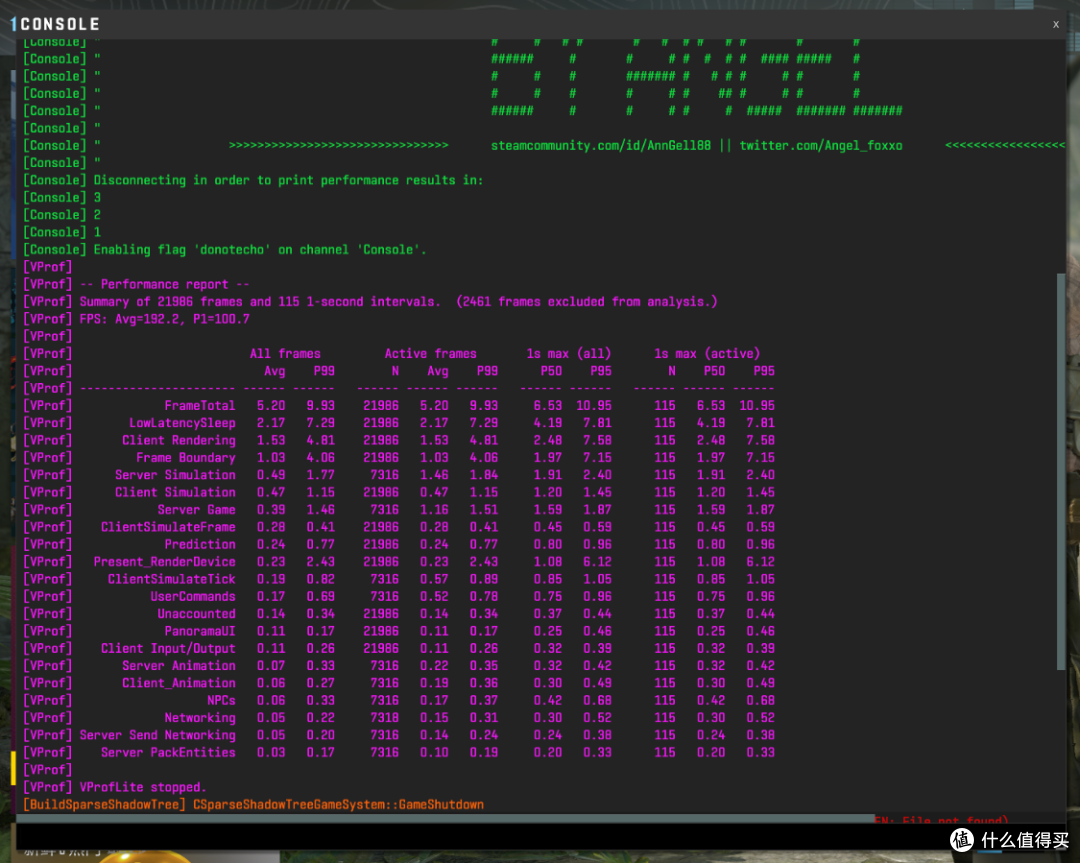Viewport: 1080px width, 863px height.
Task: Click the '-- Performance report --' line
Action: (136, 284)
